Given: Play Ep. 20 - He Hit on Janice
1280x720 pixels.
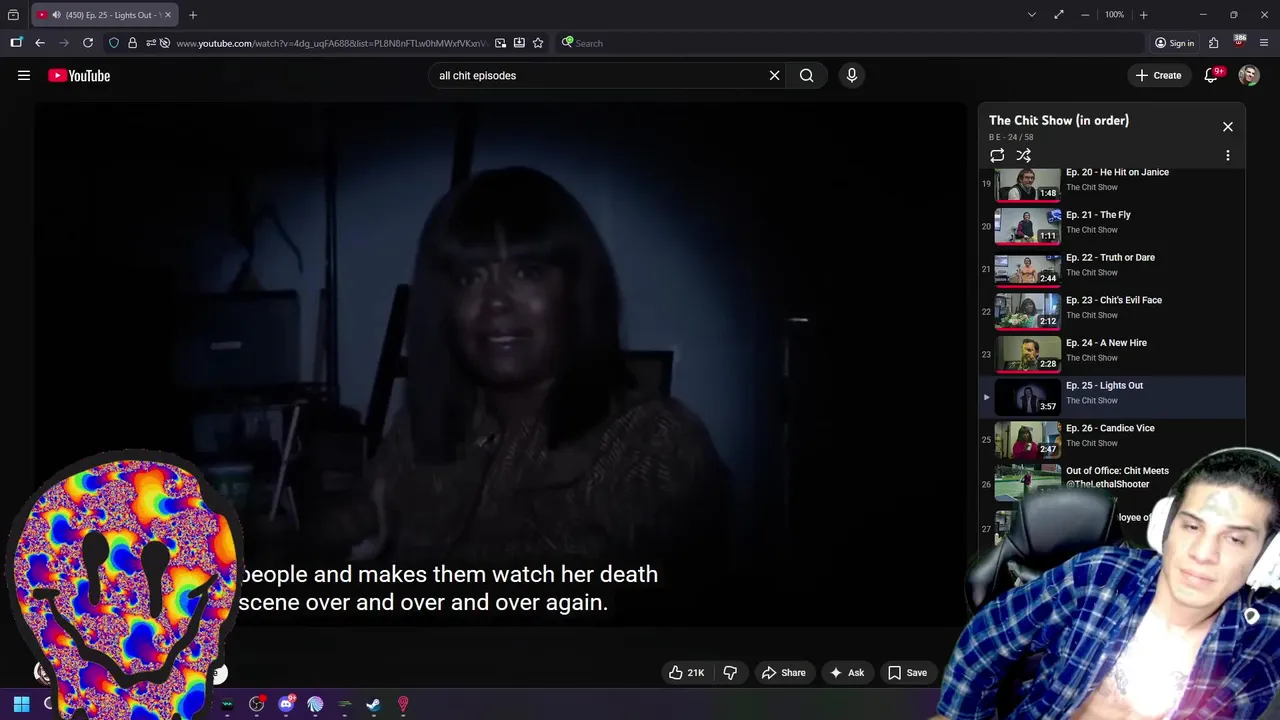Looking at the screenshot, I should (x=1112, y=184).
